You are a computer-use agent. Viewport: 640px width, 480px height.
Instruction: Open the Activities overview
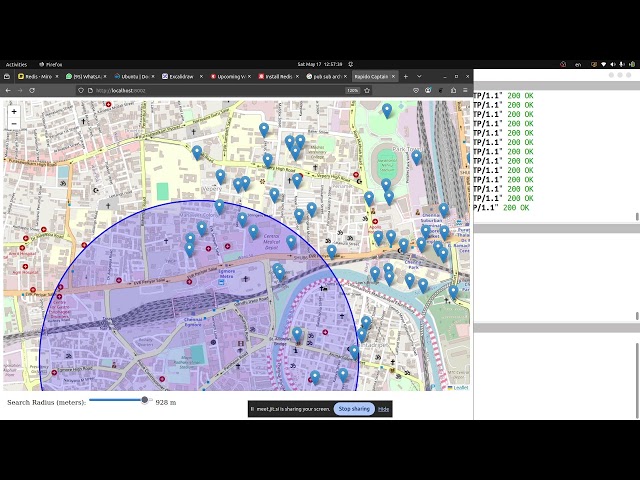pyautogui.click(x=16, y=64)
